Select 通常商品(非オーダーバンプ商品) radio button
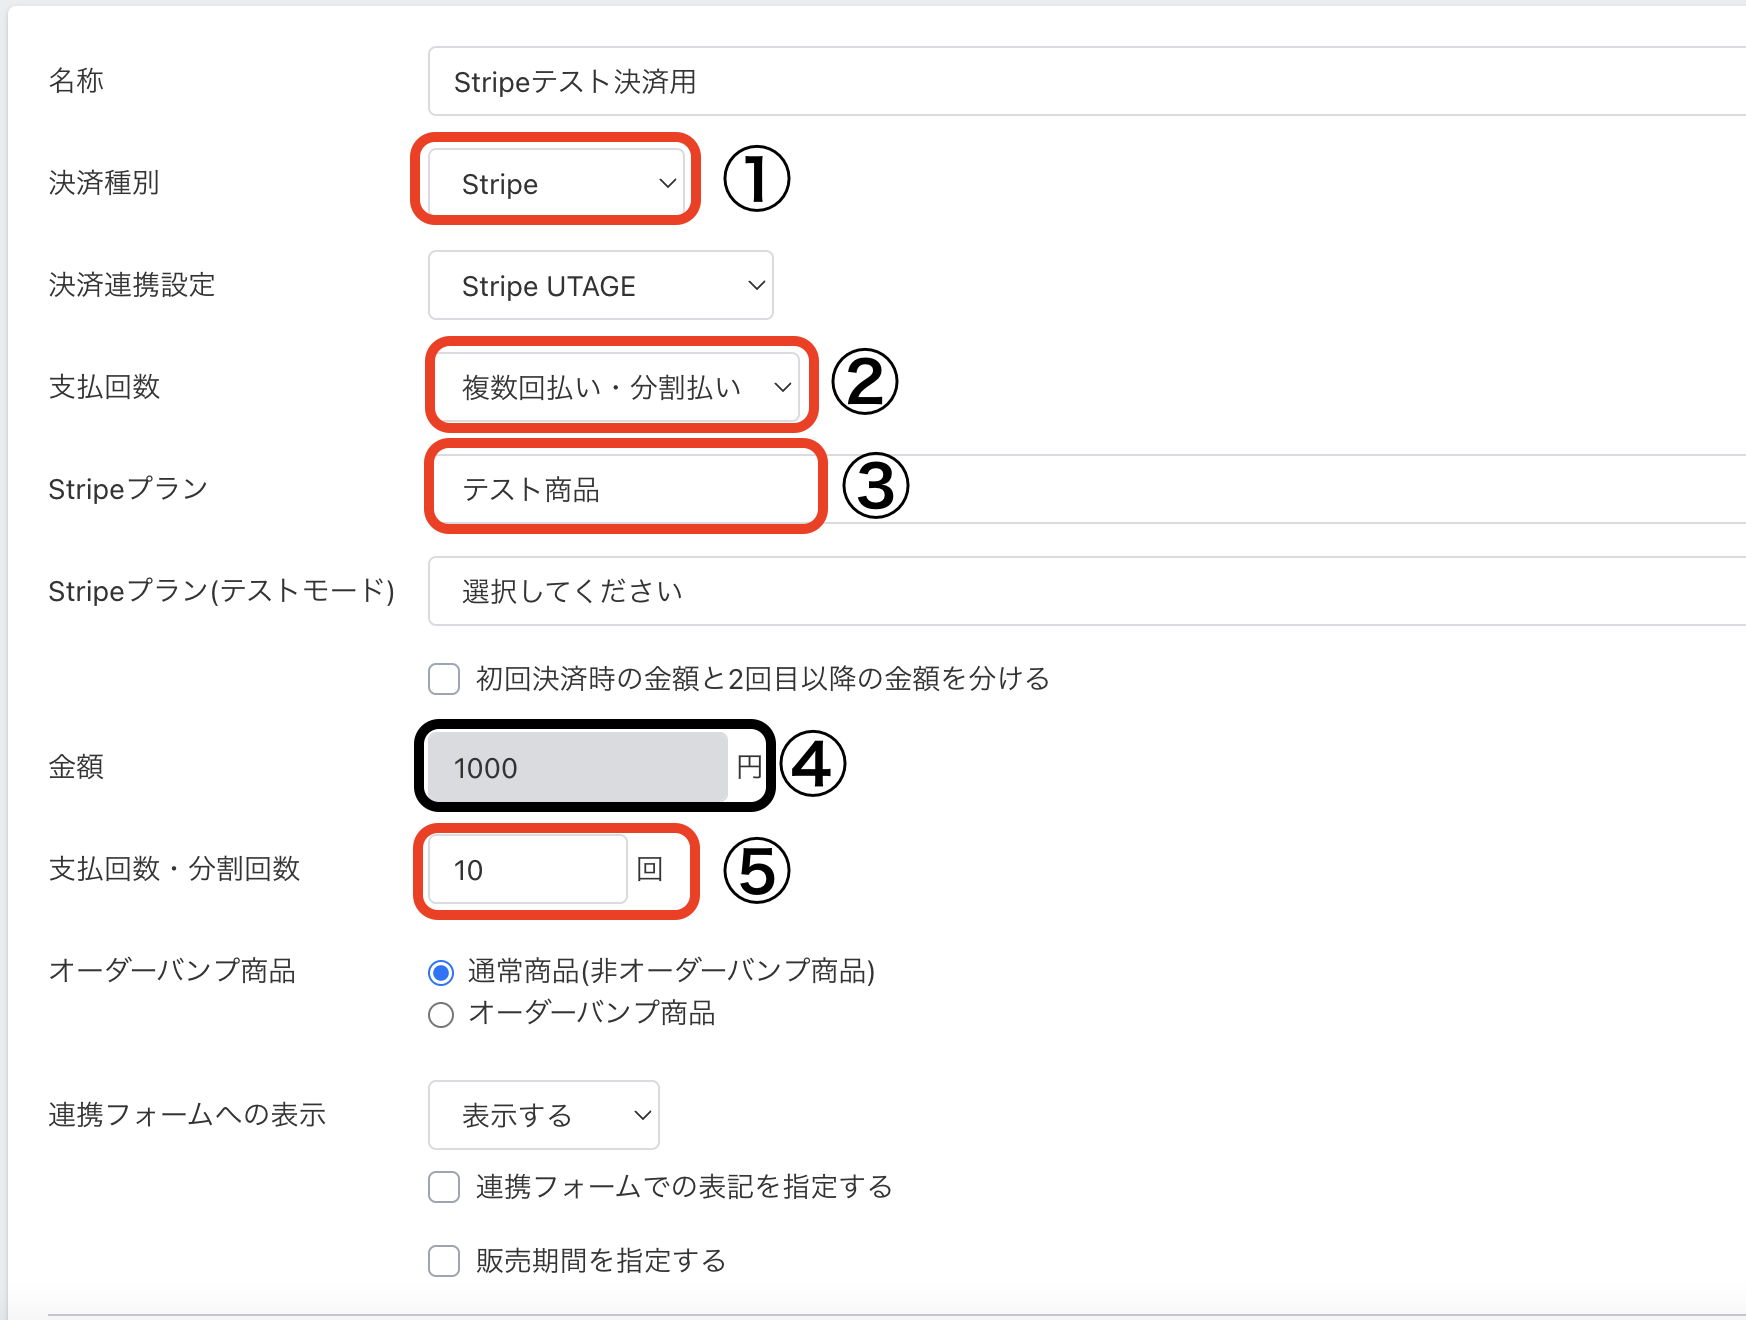The width and height of the screenshot is (1746, 1320). pos(441,972)
